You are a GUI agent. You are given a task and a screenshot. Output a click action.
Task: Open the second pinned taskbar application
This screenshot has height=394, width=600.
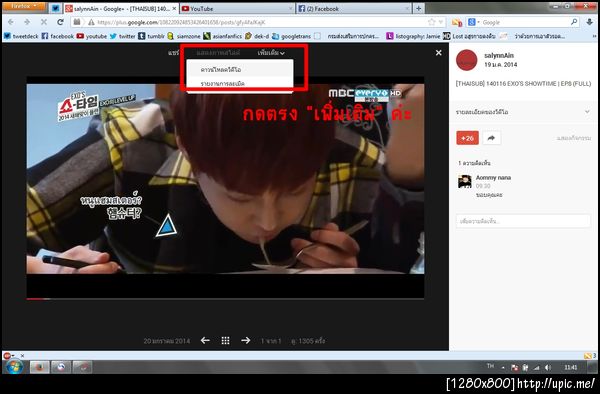61,367
